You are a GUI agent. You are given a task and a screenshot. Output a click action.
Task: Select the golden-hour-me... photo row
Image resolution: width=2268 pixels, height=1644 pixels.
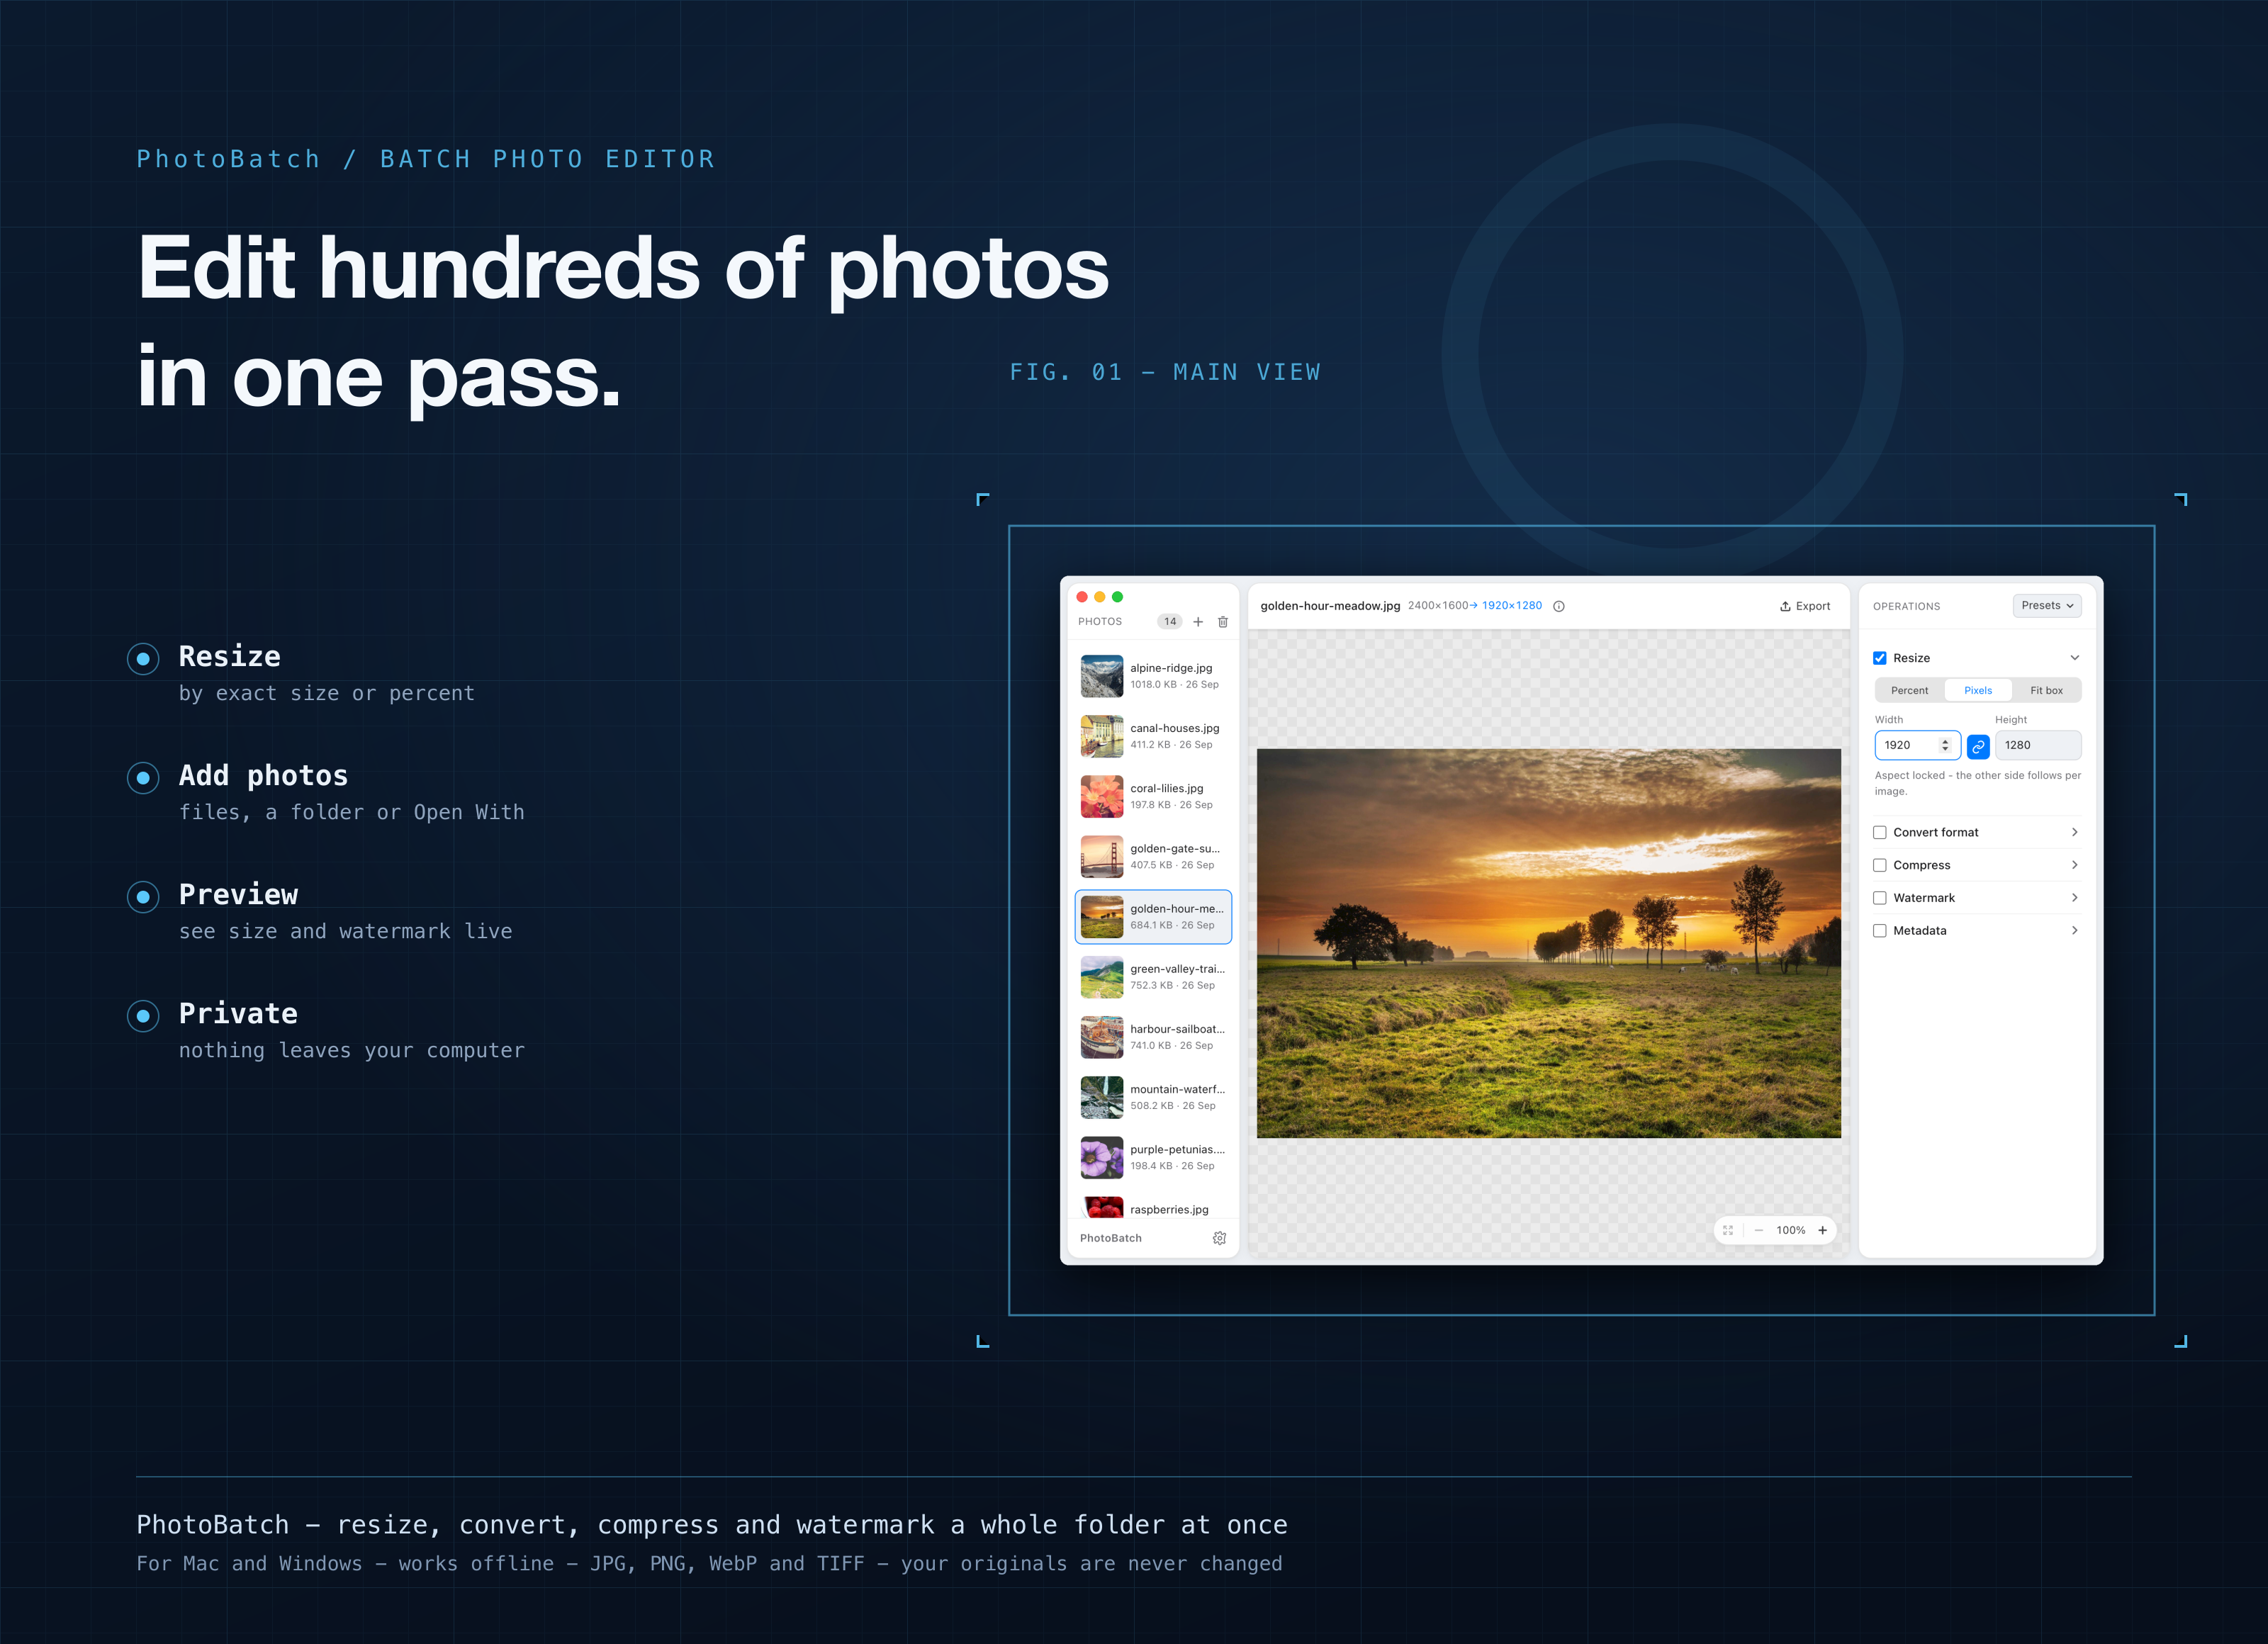pos(1153,917)
